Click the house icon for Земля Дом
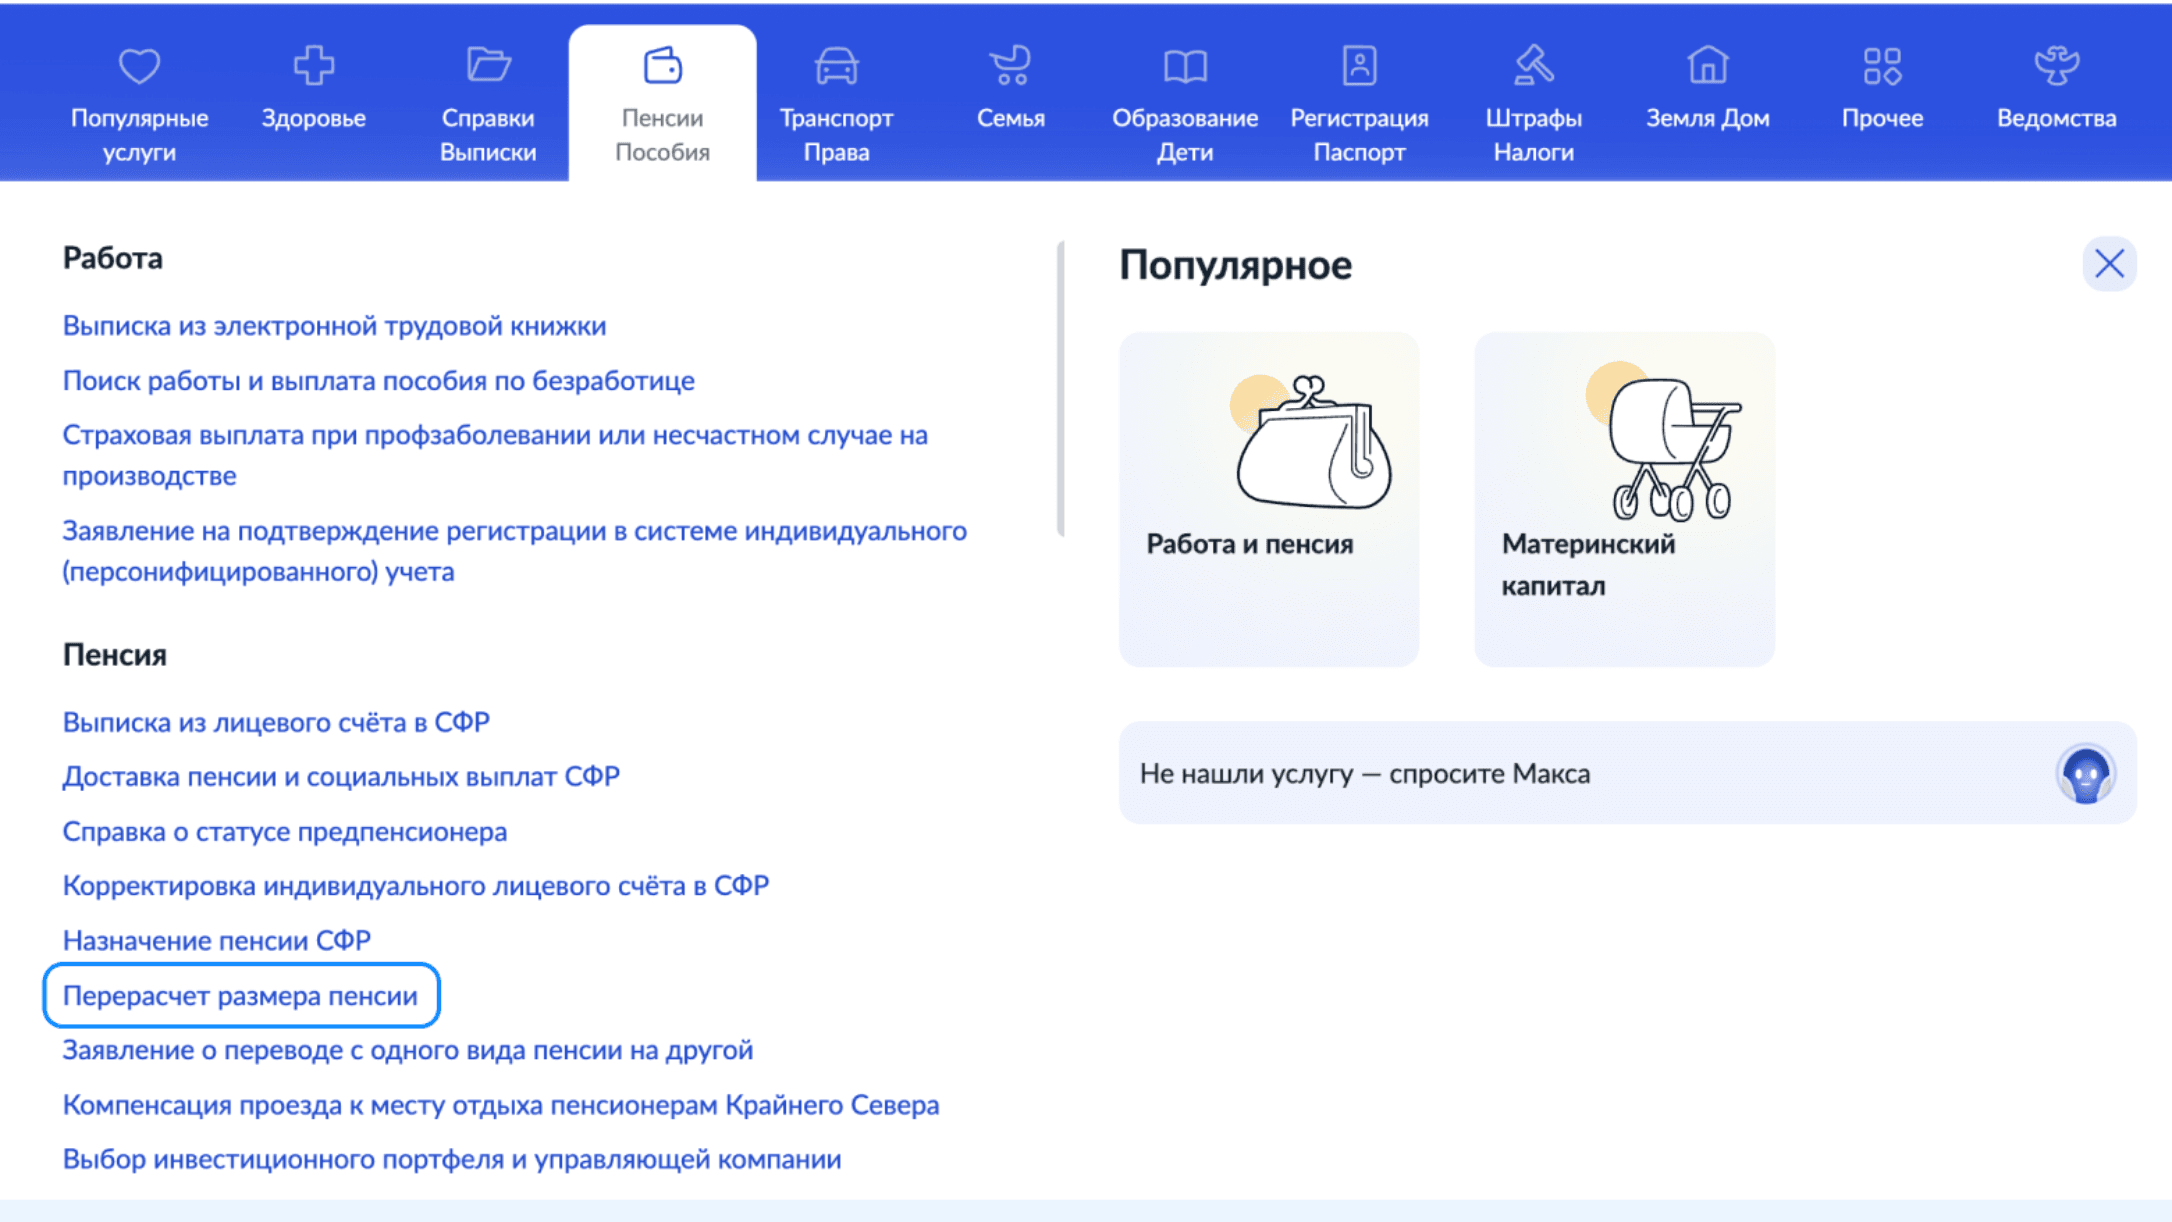This screenshot has height=1222, width=2172. pyautogui.click(x=1707, y=66)
